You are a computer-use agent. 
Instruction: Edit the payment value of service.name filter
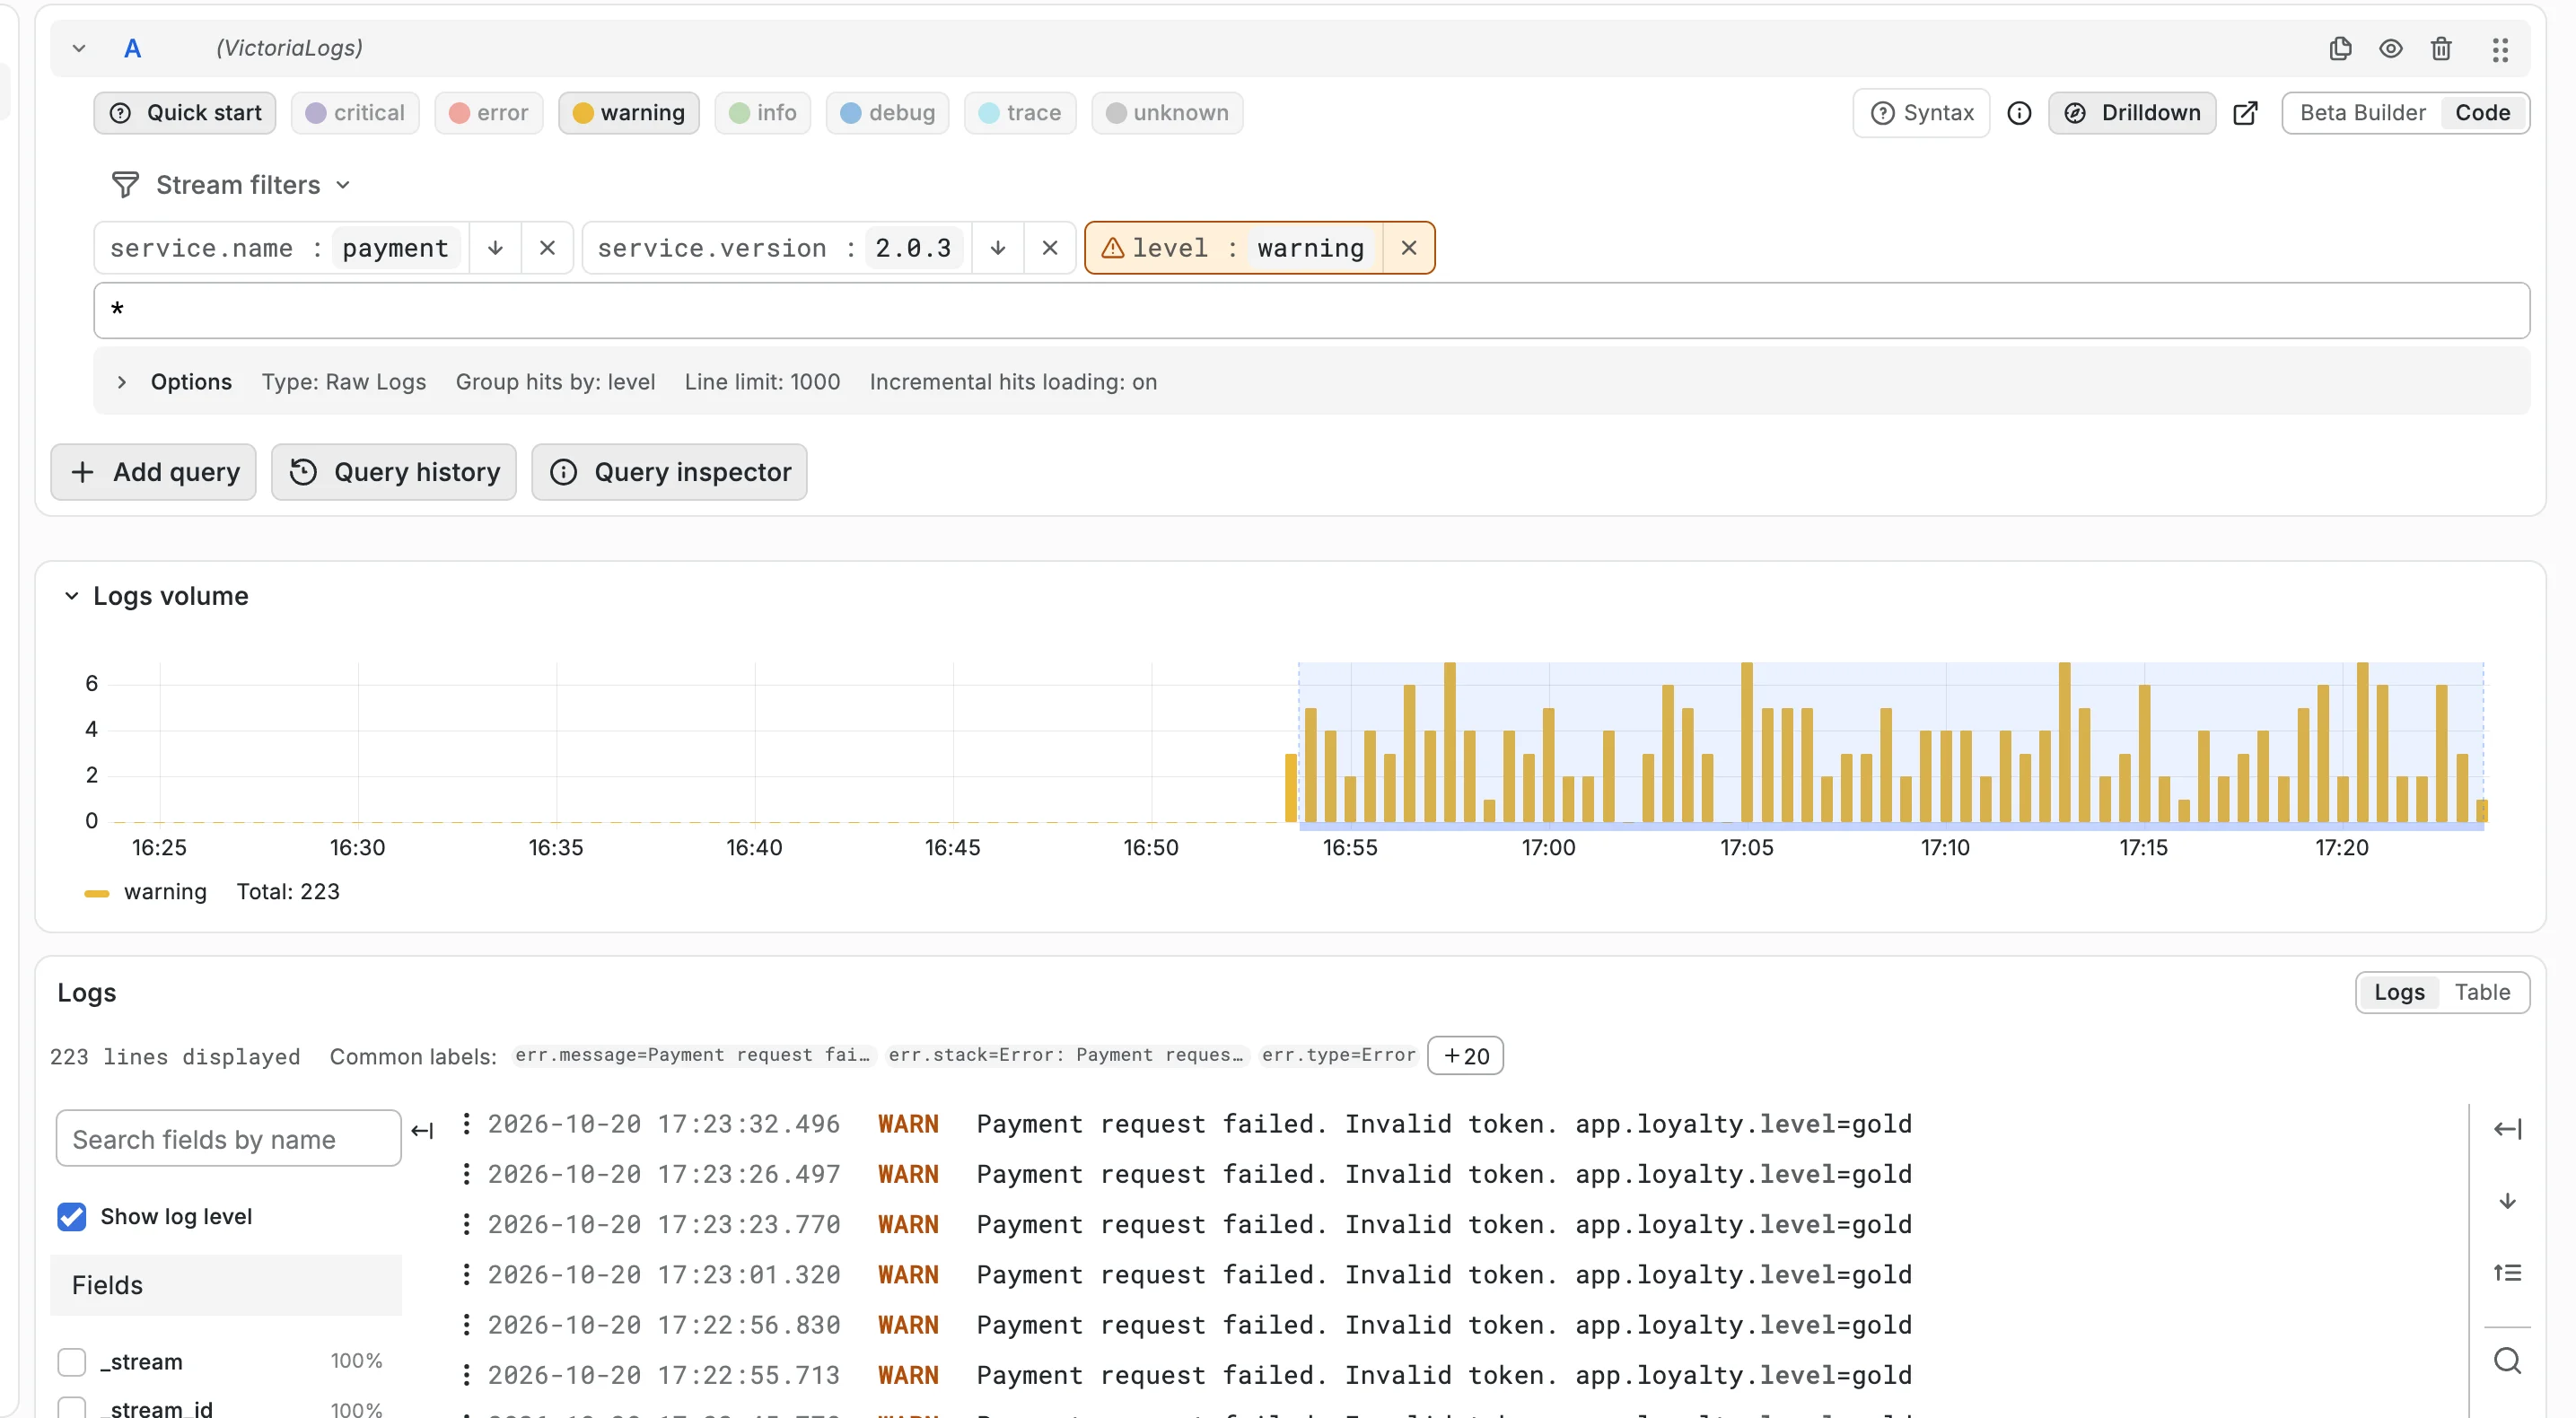click(396, 248)
